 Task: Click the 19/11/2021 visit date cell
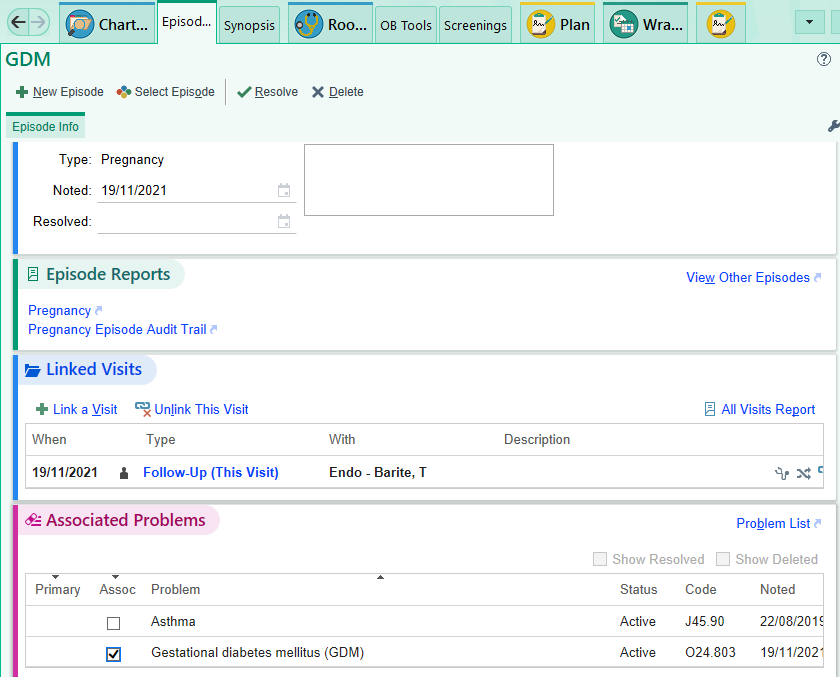[65, 472]
